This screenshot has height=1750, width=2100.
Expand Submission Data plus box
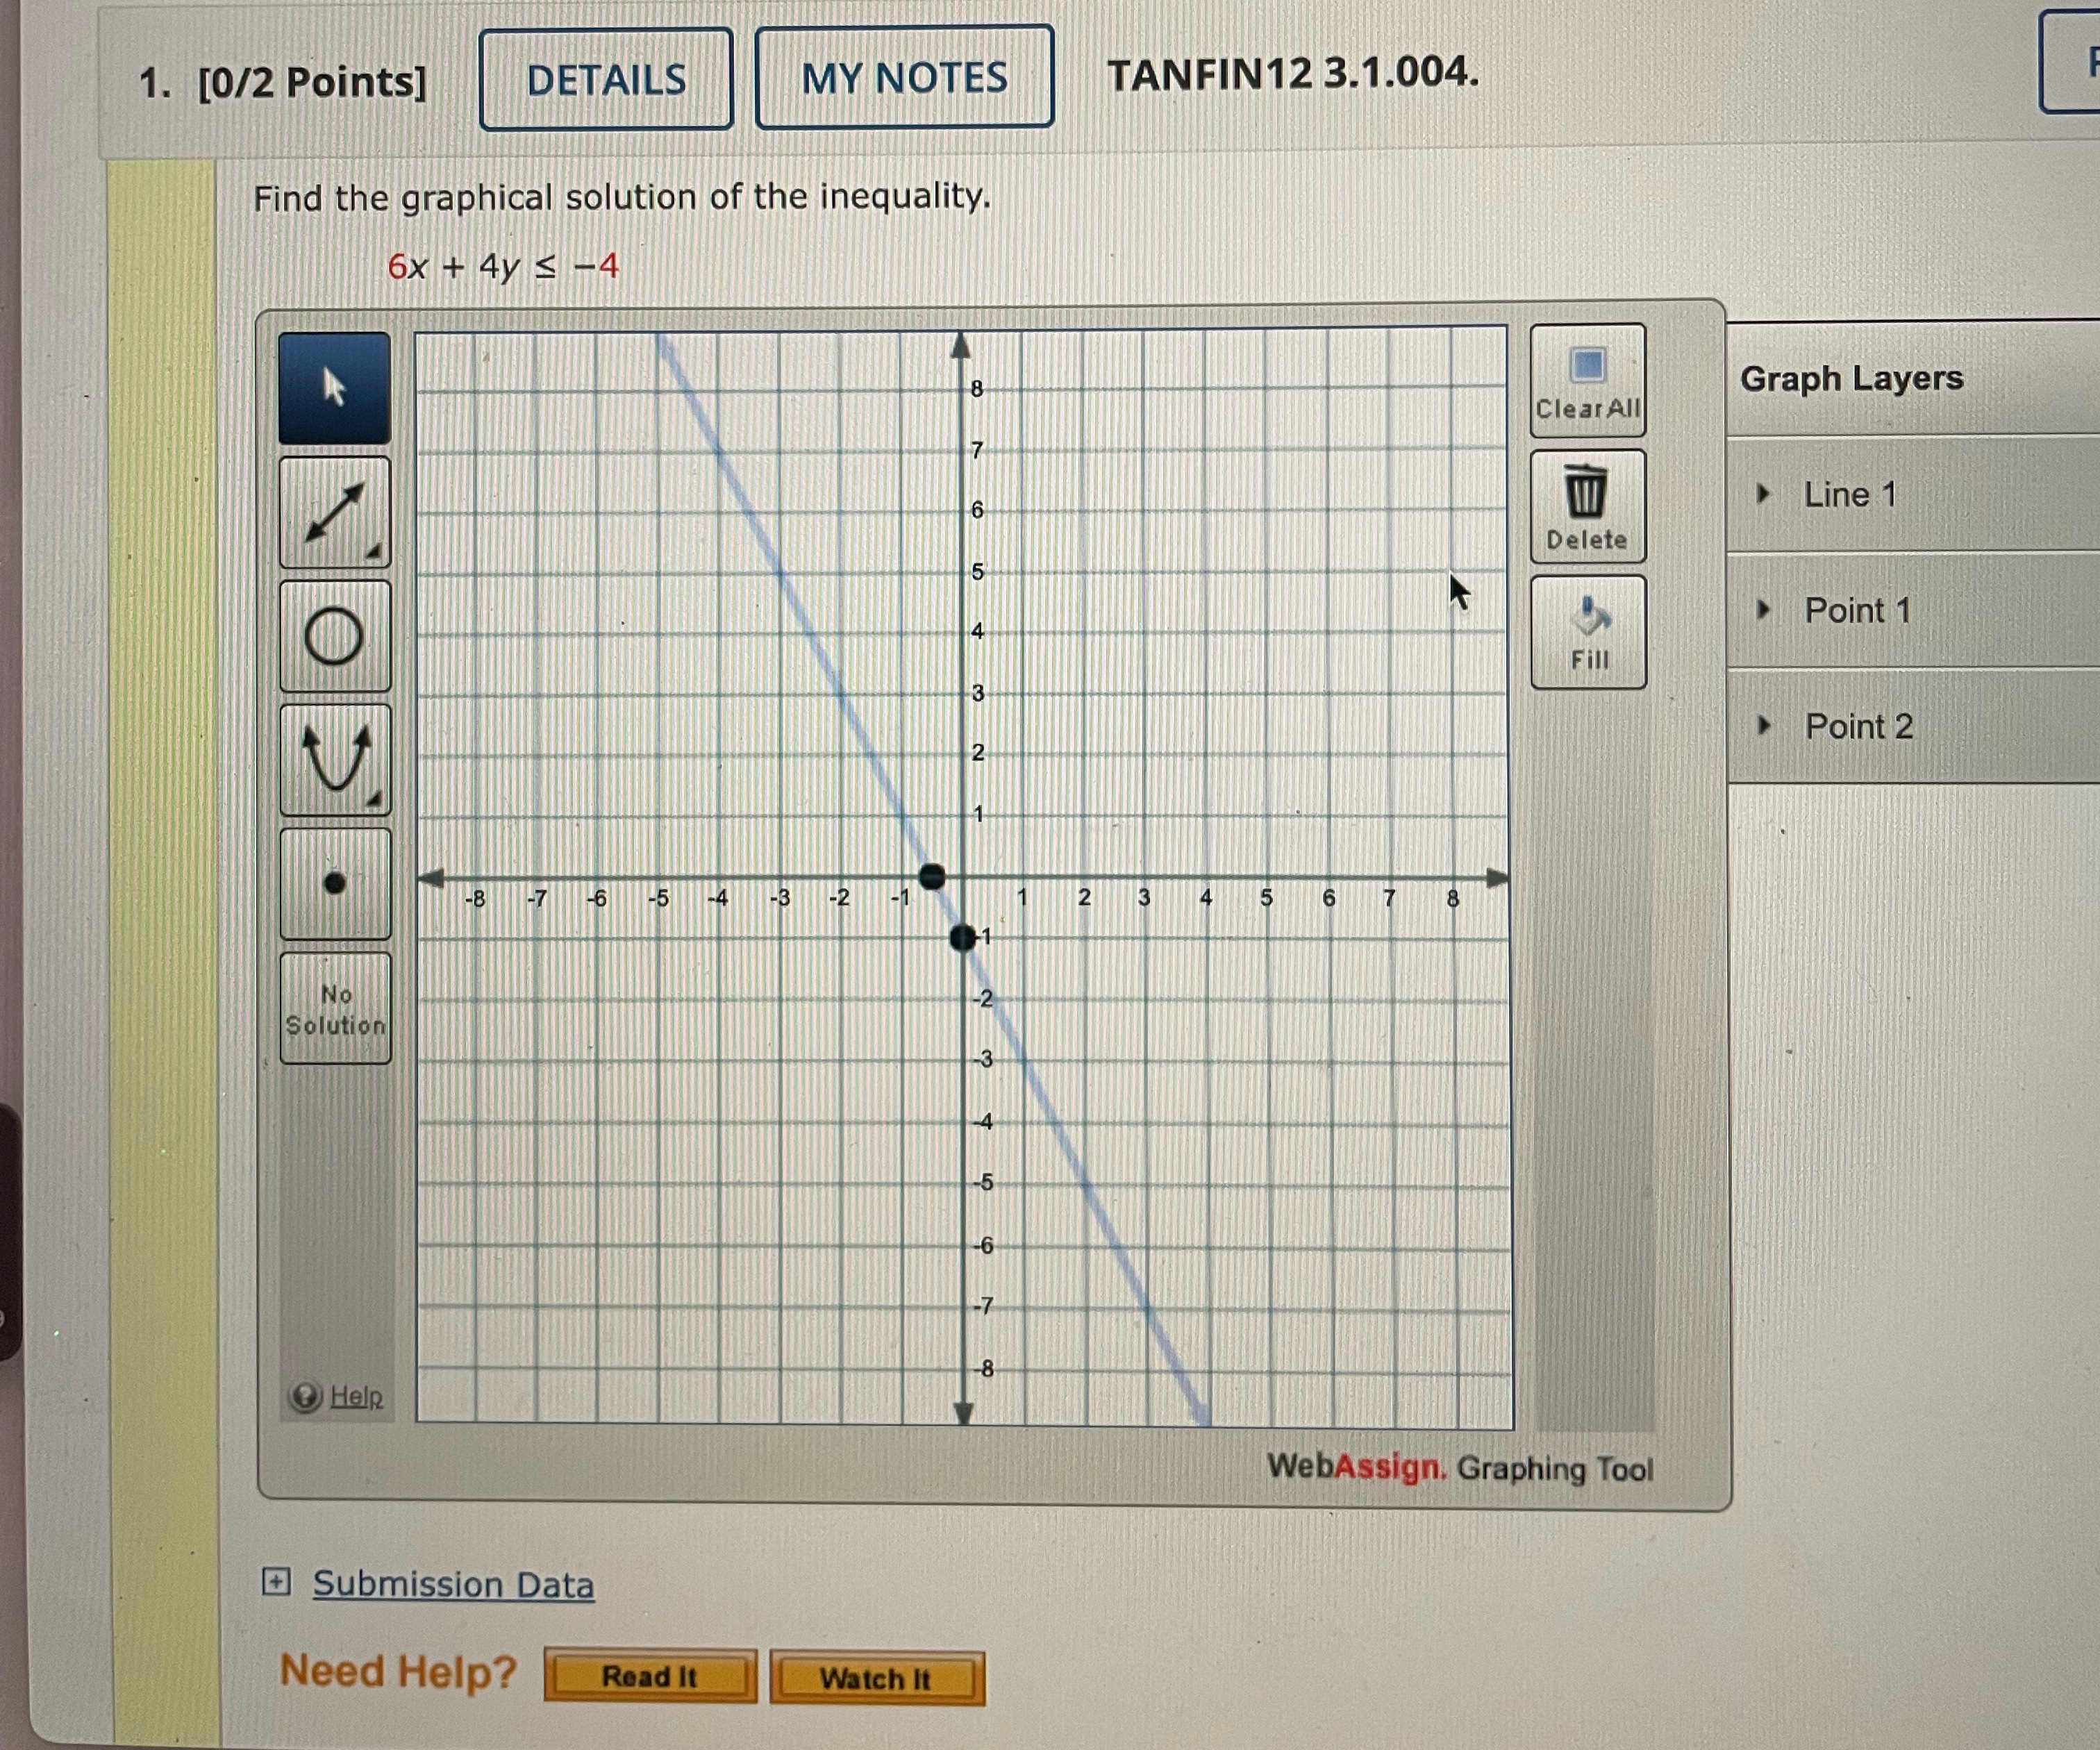coord(276,1582)
